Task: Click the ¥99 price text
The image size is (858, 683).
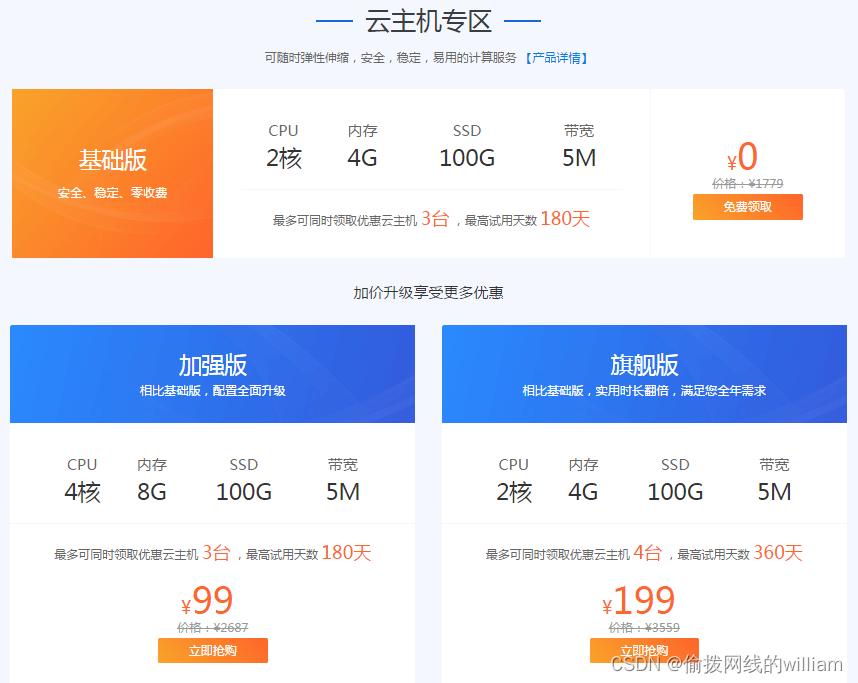Action: click(207, 601)
